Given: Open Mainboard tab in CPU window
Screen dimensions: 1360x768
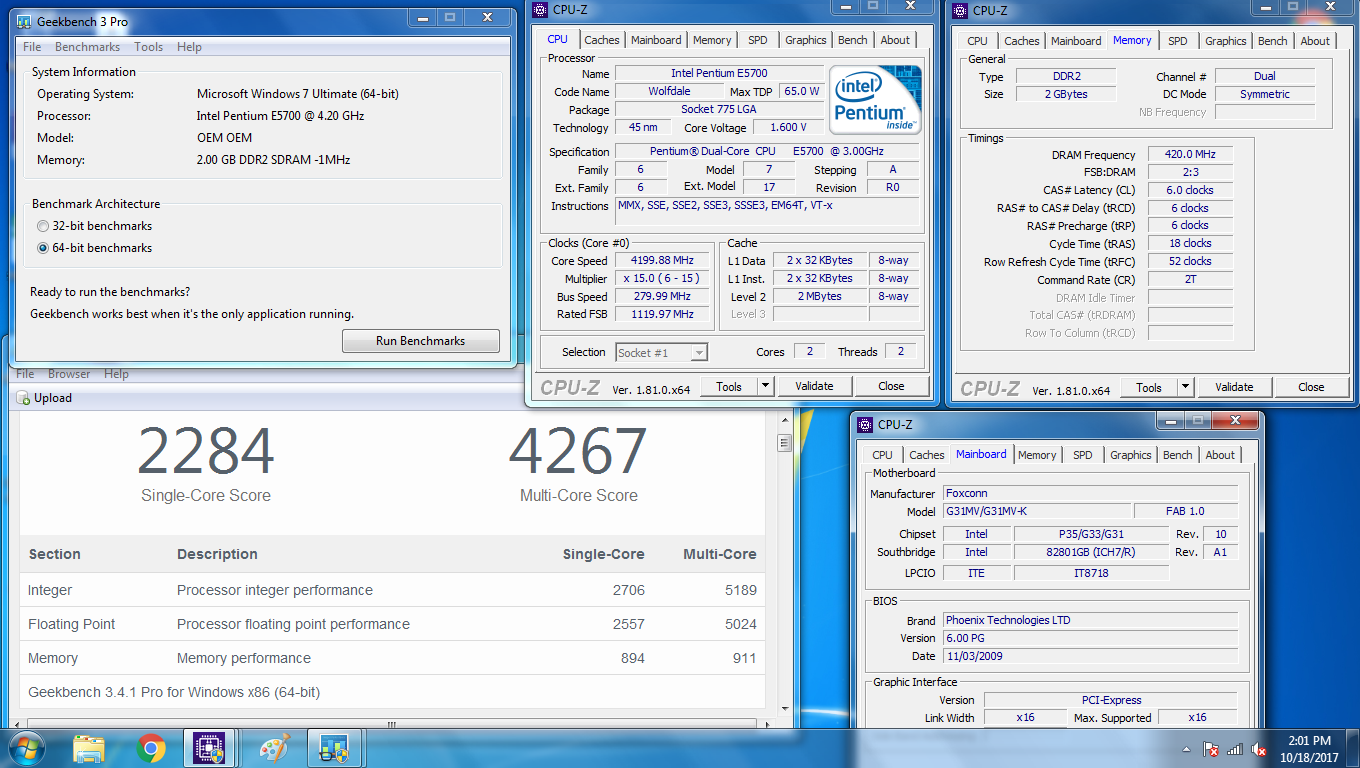Looking at the screenshot, I should point(656,40).
